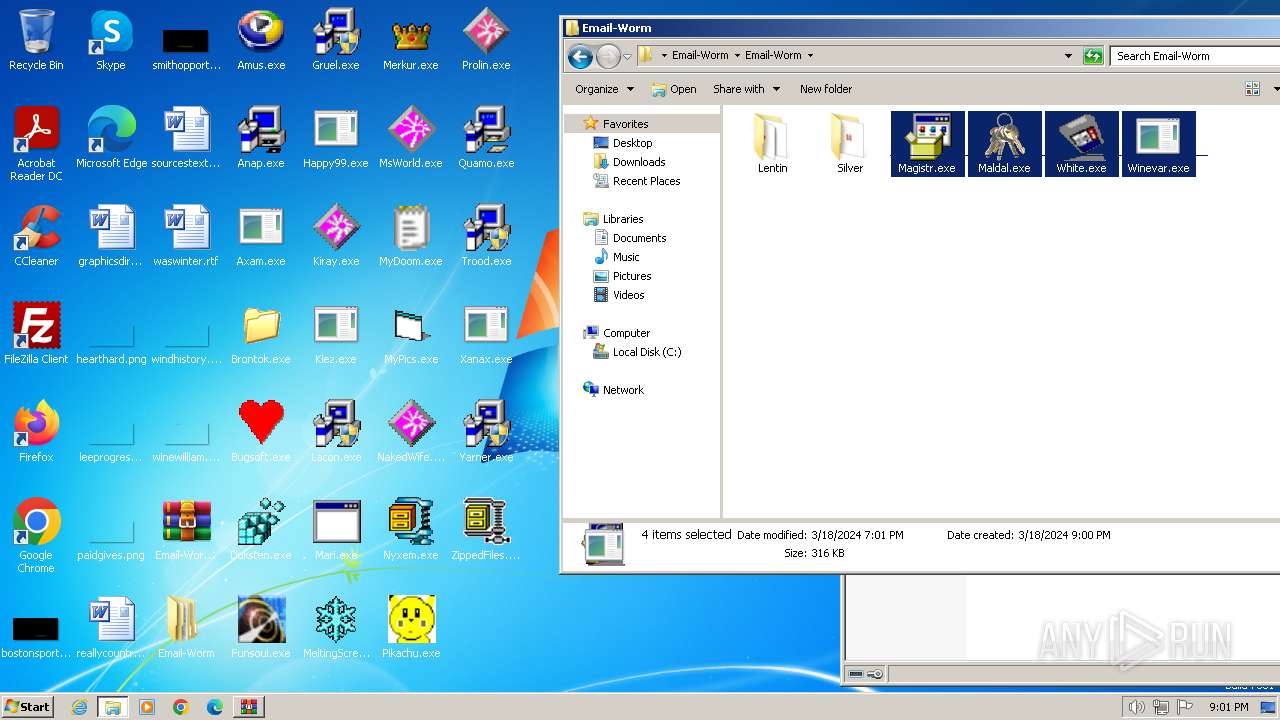The image size is (1280, 720).
Task: Select the MsWorld.exe desktop icon
Action: pyautogui.click(x=411, y=138)
